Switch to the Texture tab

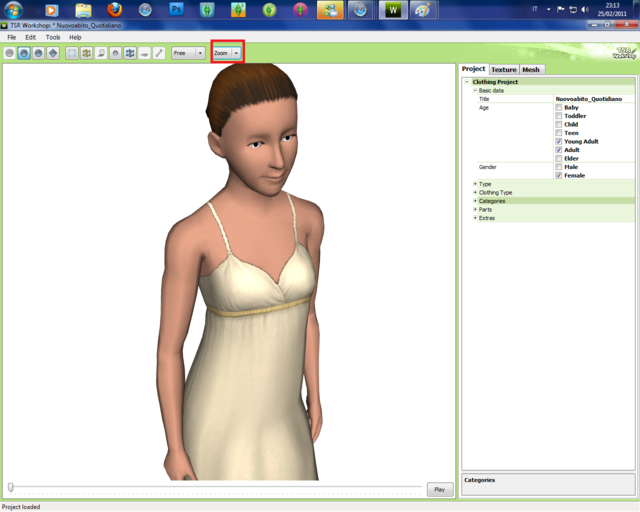pos(504,70)
